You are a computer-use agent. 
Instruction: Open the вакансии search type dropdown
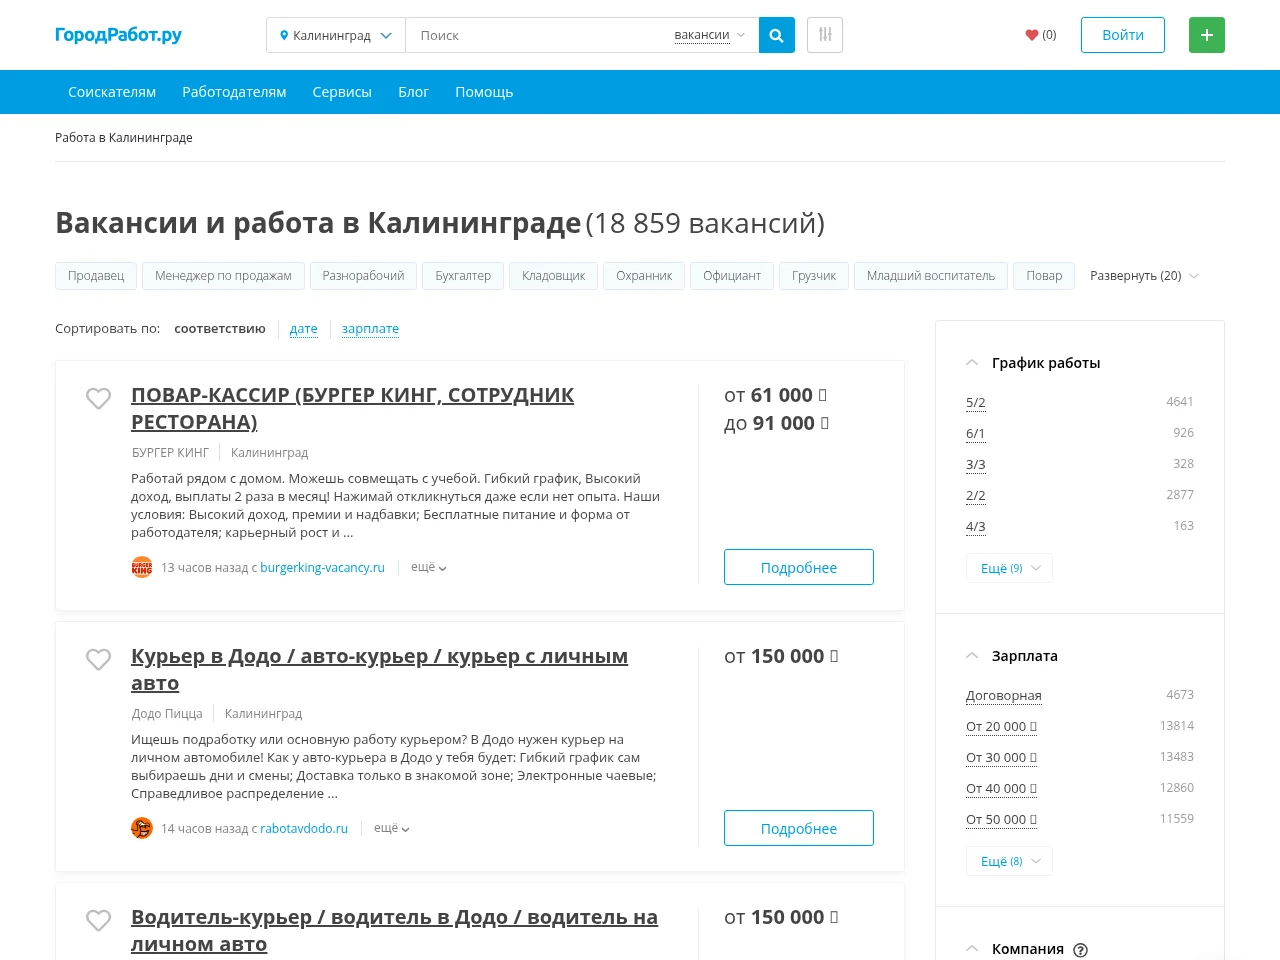[709, 35]
